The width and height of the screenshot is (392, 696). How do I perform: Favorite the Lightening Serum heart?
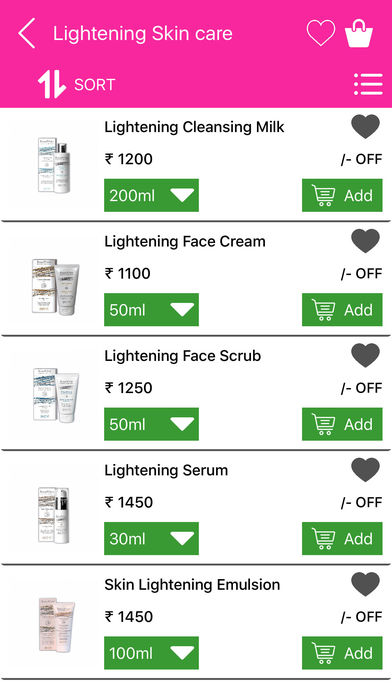365,470
